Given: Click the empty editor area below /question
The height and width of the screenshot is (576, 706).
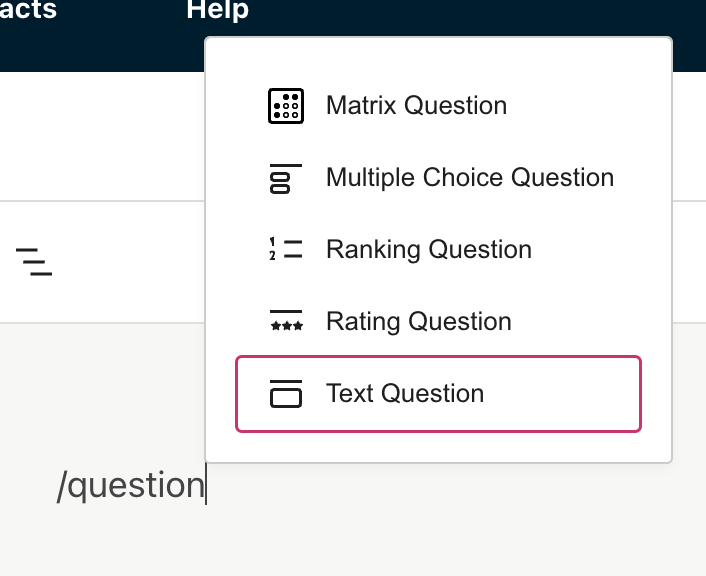Looking at the screenshot, I should click(300, 535).
